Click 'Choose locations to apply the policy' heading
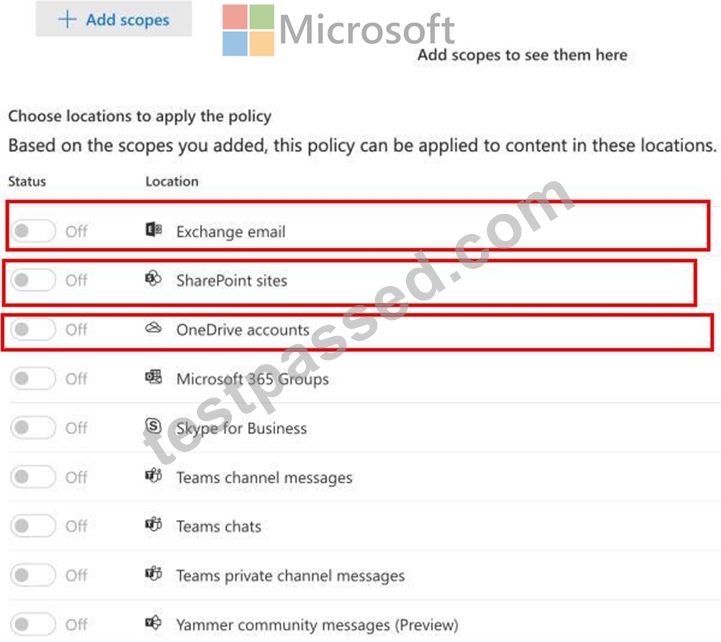Viewport: 721px width, 642px height. 140,116
